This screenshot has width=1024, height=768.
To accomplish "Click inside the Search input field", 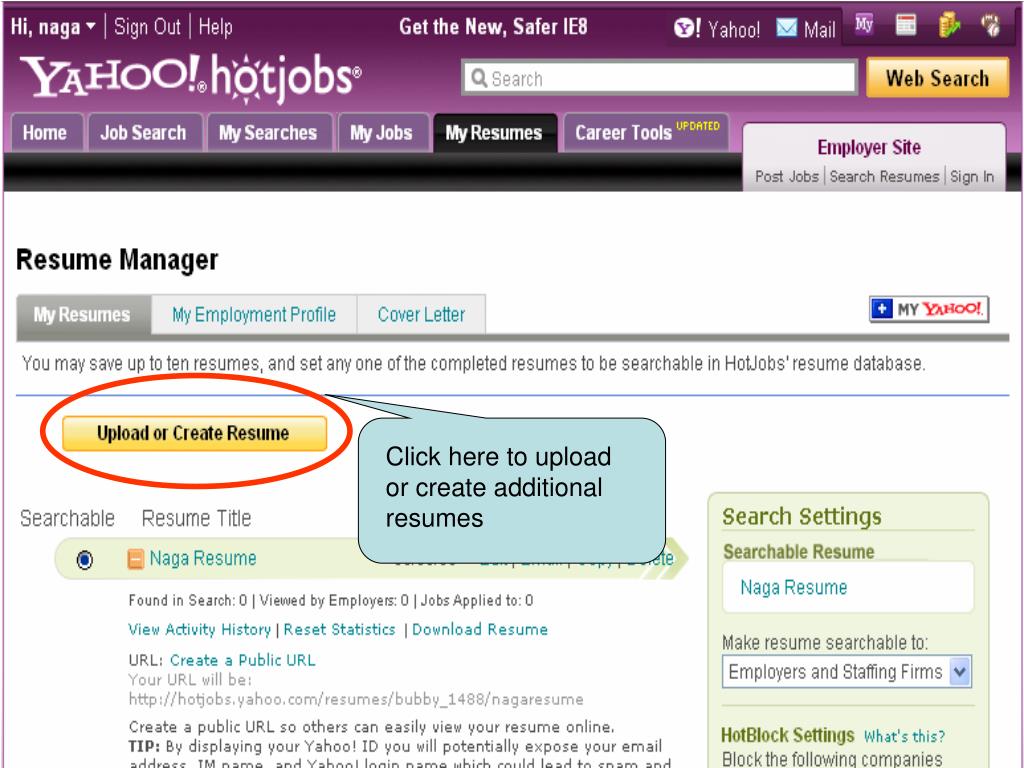I will [x=660, y=78].
